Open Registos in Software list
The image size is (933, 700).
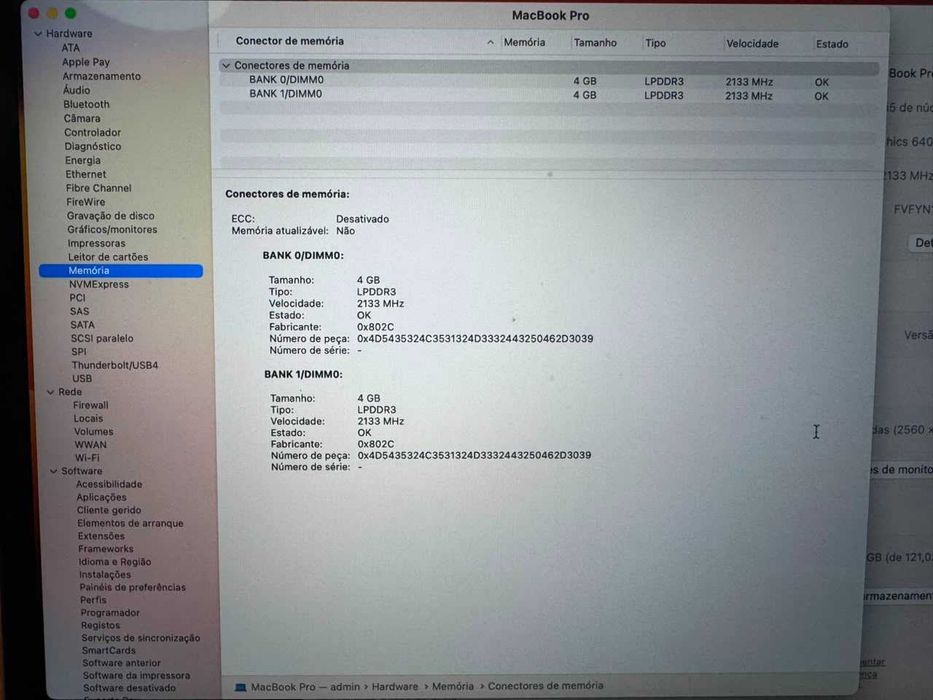[x=100, y=625]
